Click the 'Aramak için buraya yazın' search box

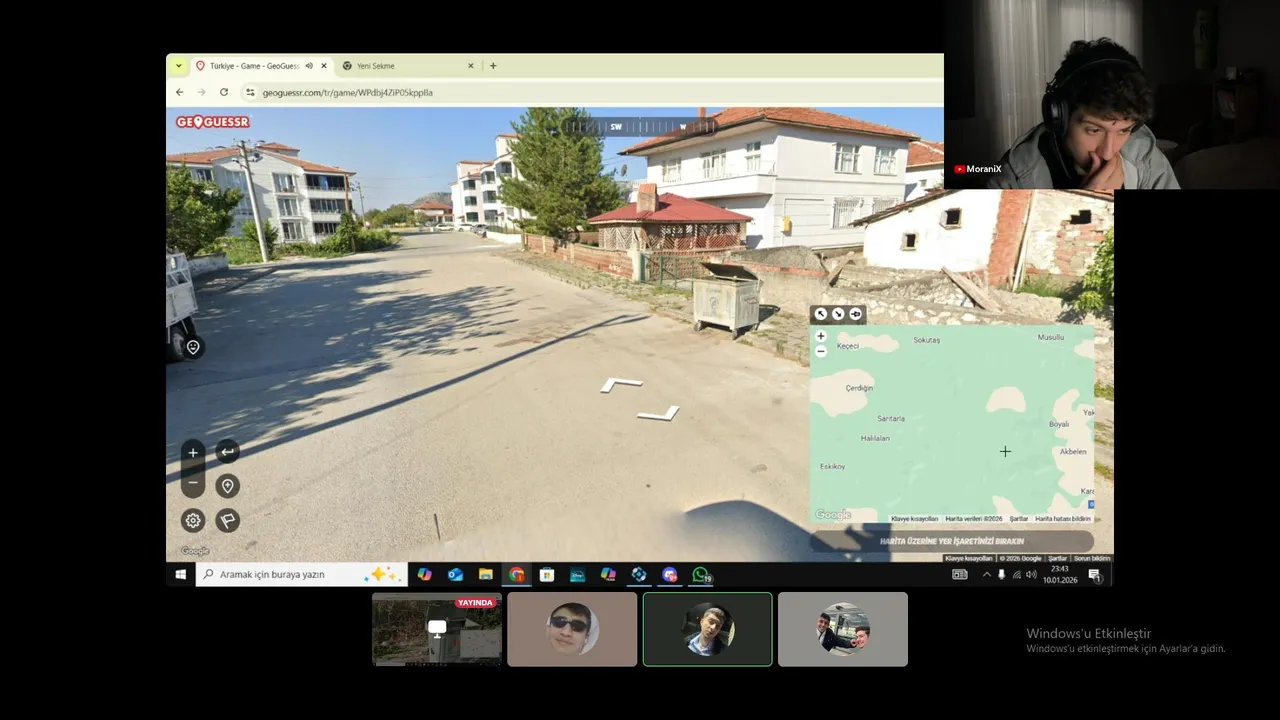pos(301,574)
